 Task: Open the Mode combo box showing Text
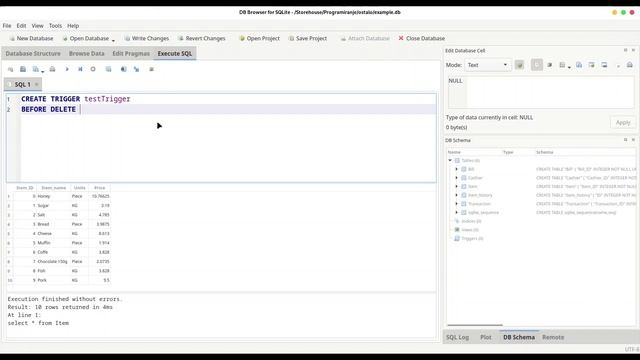(x=487, y=65)
